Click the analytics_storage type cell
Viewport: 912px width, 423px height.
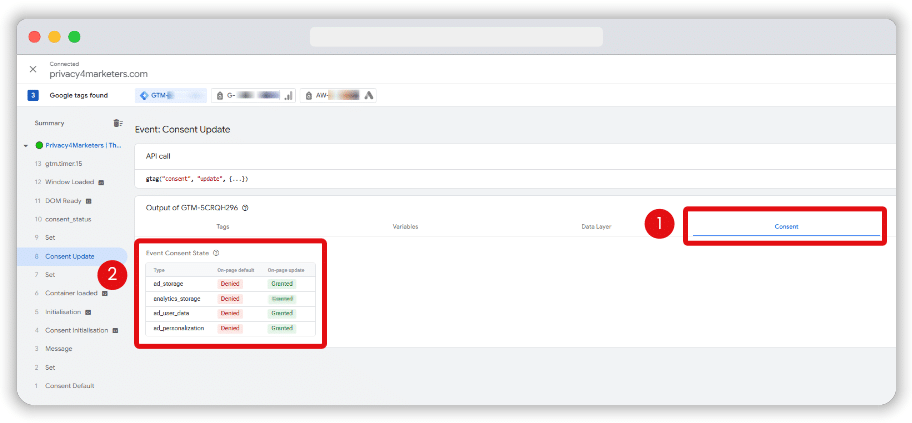[177, 298]
